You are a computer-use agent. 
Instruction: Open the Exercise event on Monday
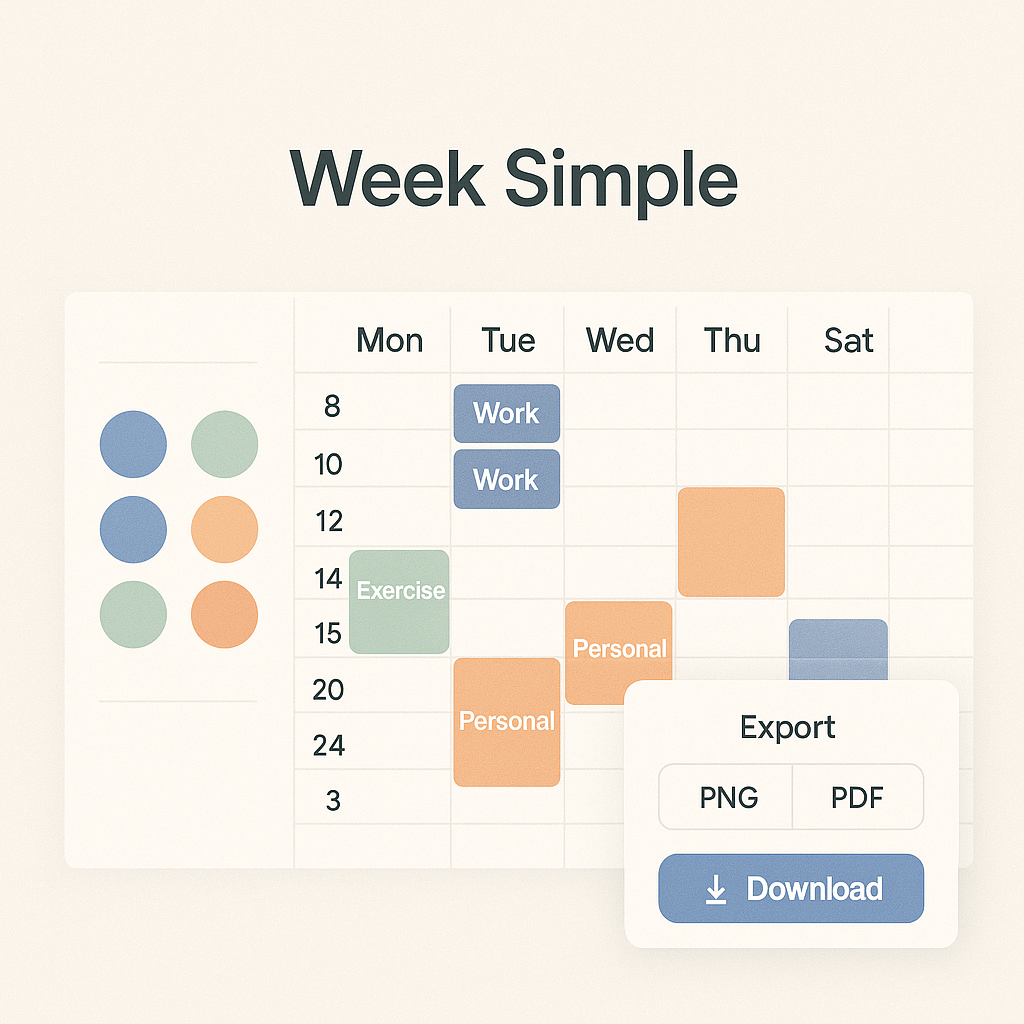click(399, 601)
